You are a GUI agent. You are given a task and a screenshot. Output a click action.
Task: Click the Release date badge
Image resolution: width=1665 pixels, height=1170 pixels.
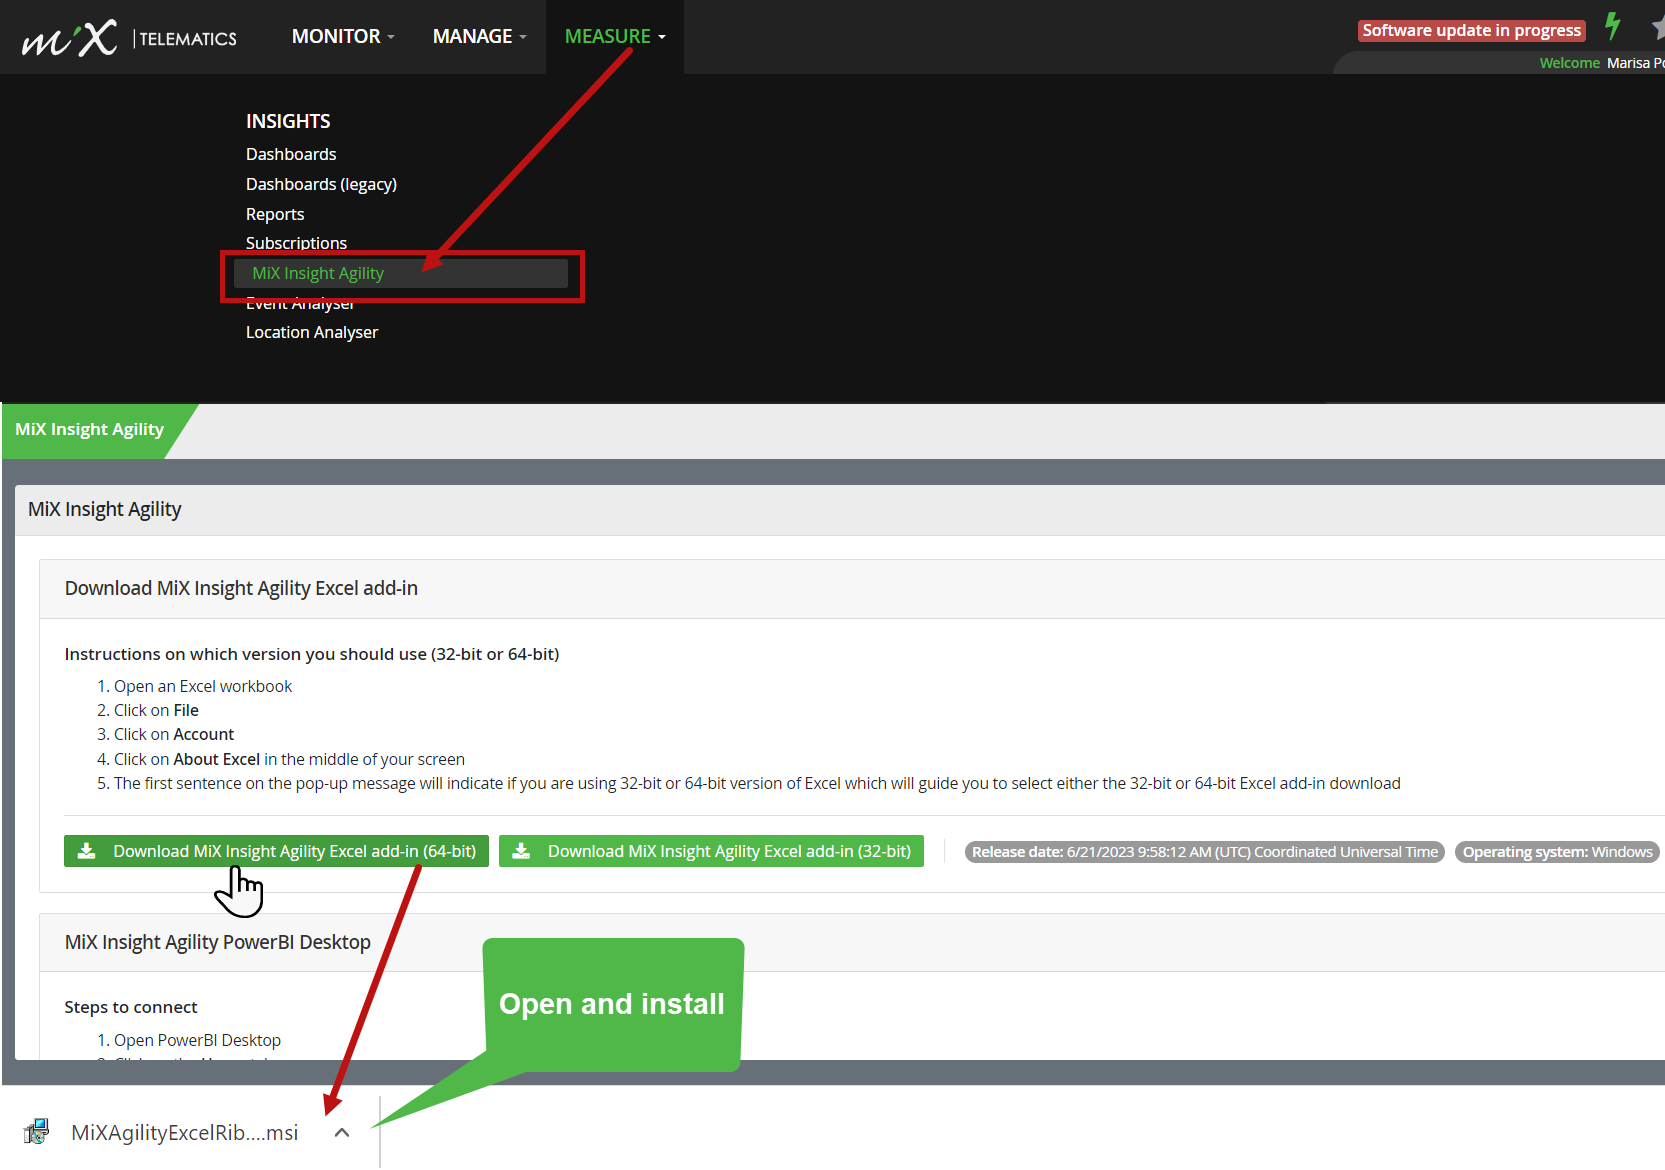1205,852
